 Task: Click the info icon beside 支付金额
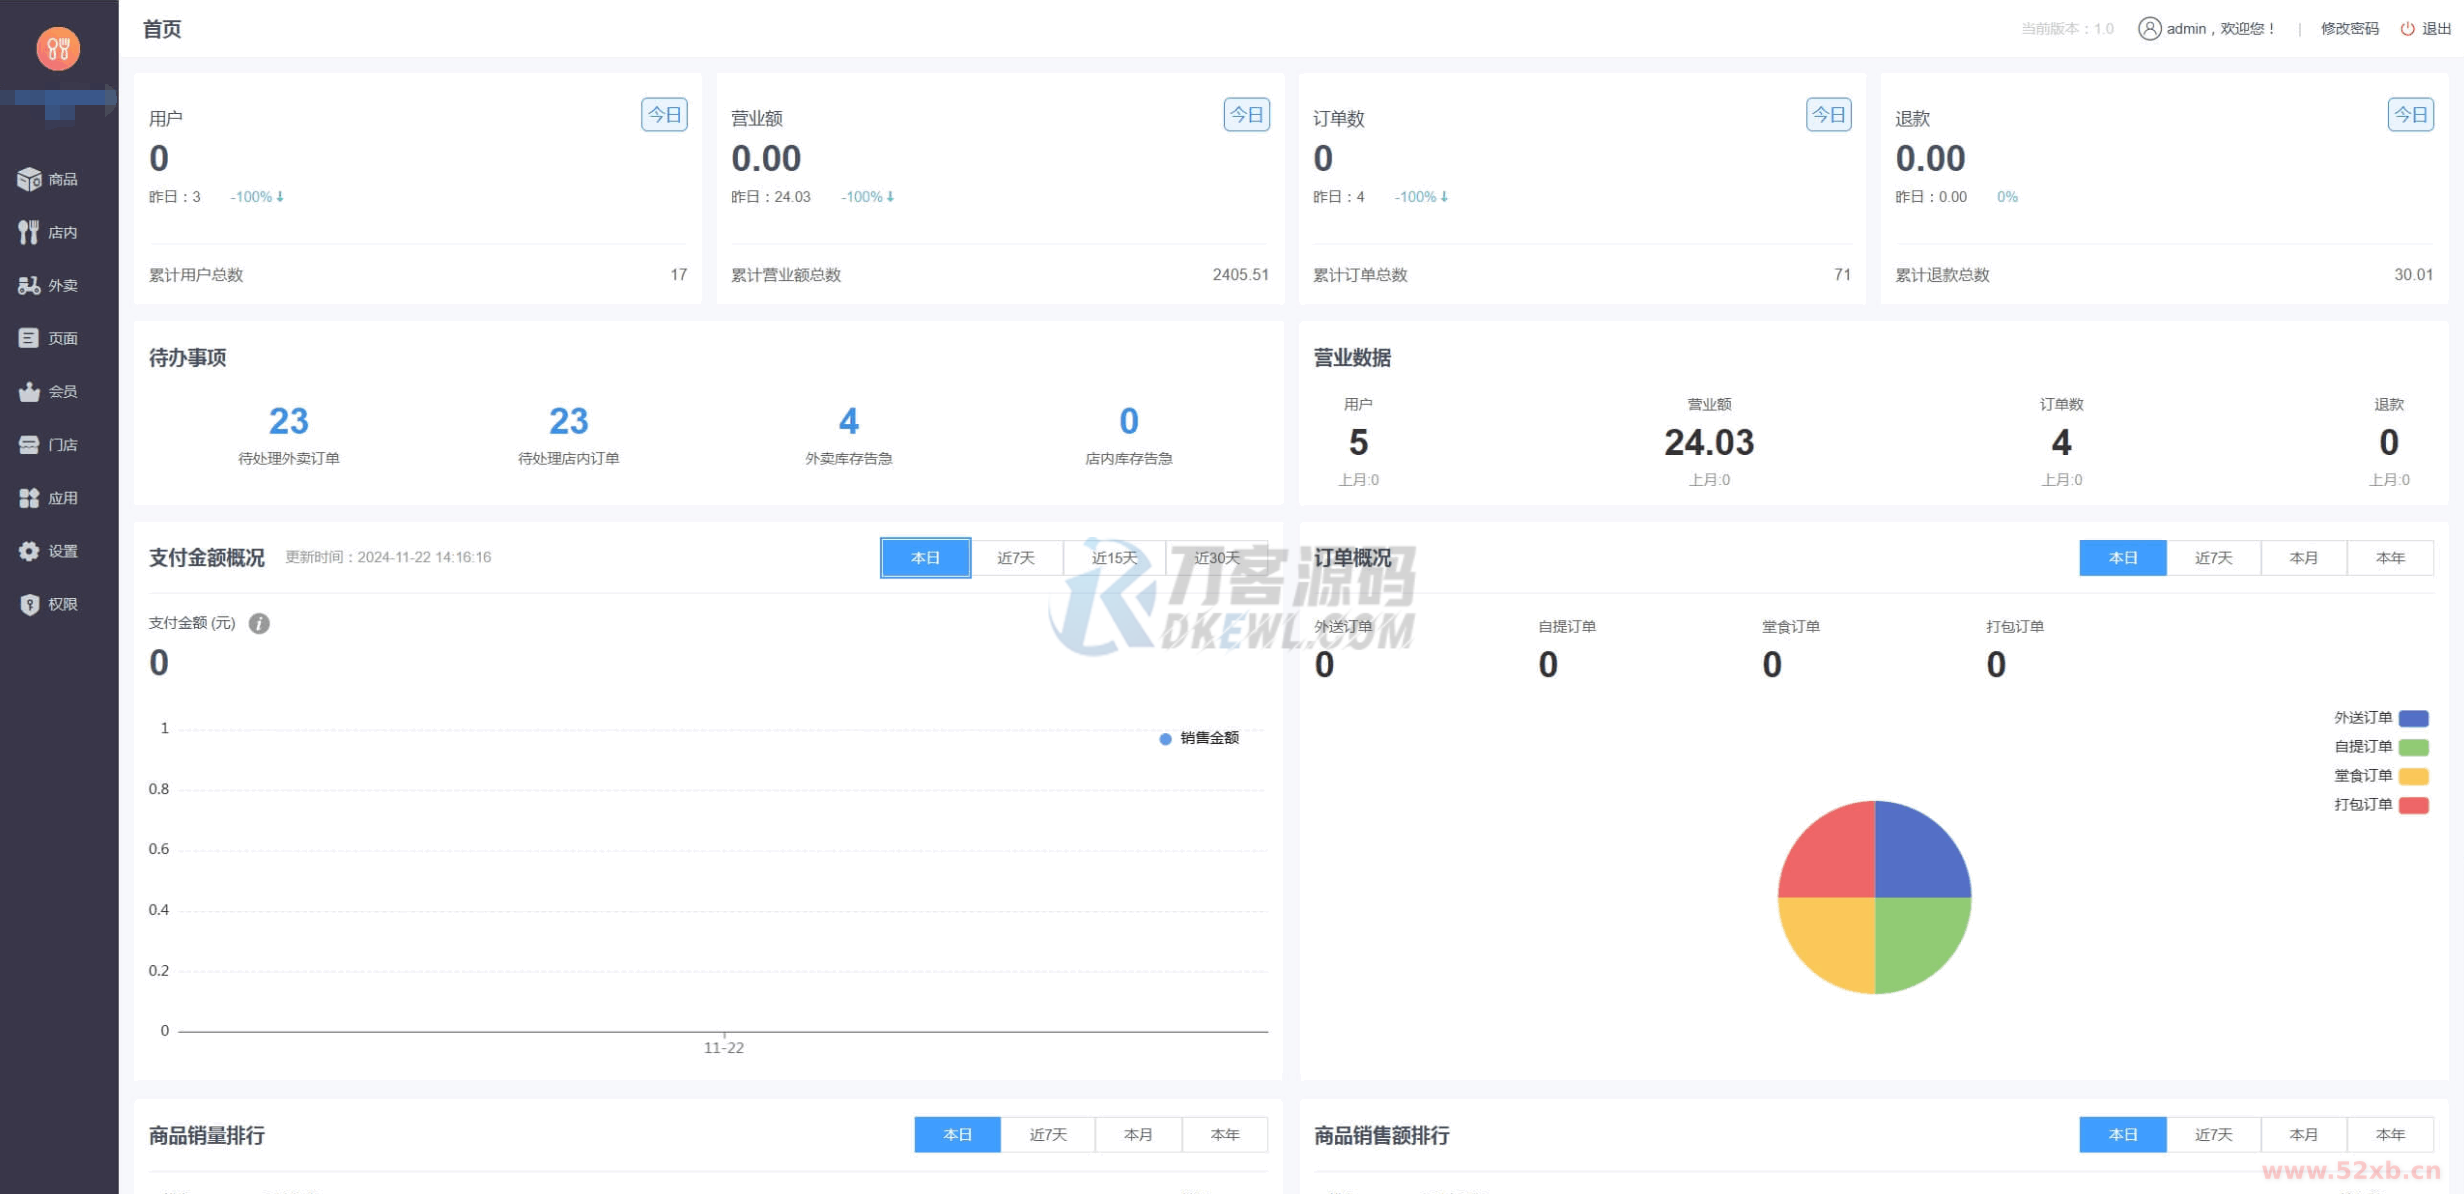pyautogui.click(x=259, y=623)
